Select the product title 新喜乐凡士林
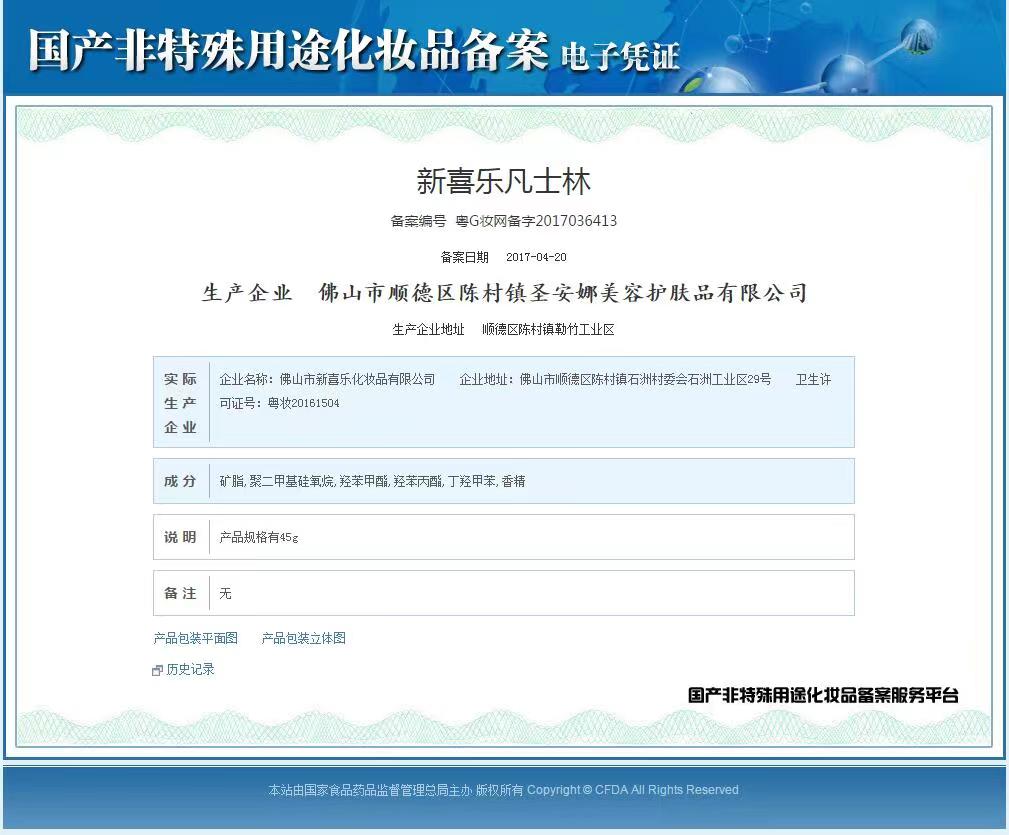This screenshot has width=1009, height=835. click(x=503, y=181)
